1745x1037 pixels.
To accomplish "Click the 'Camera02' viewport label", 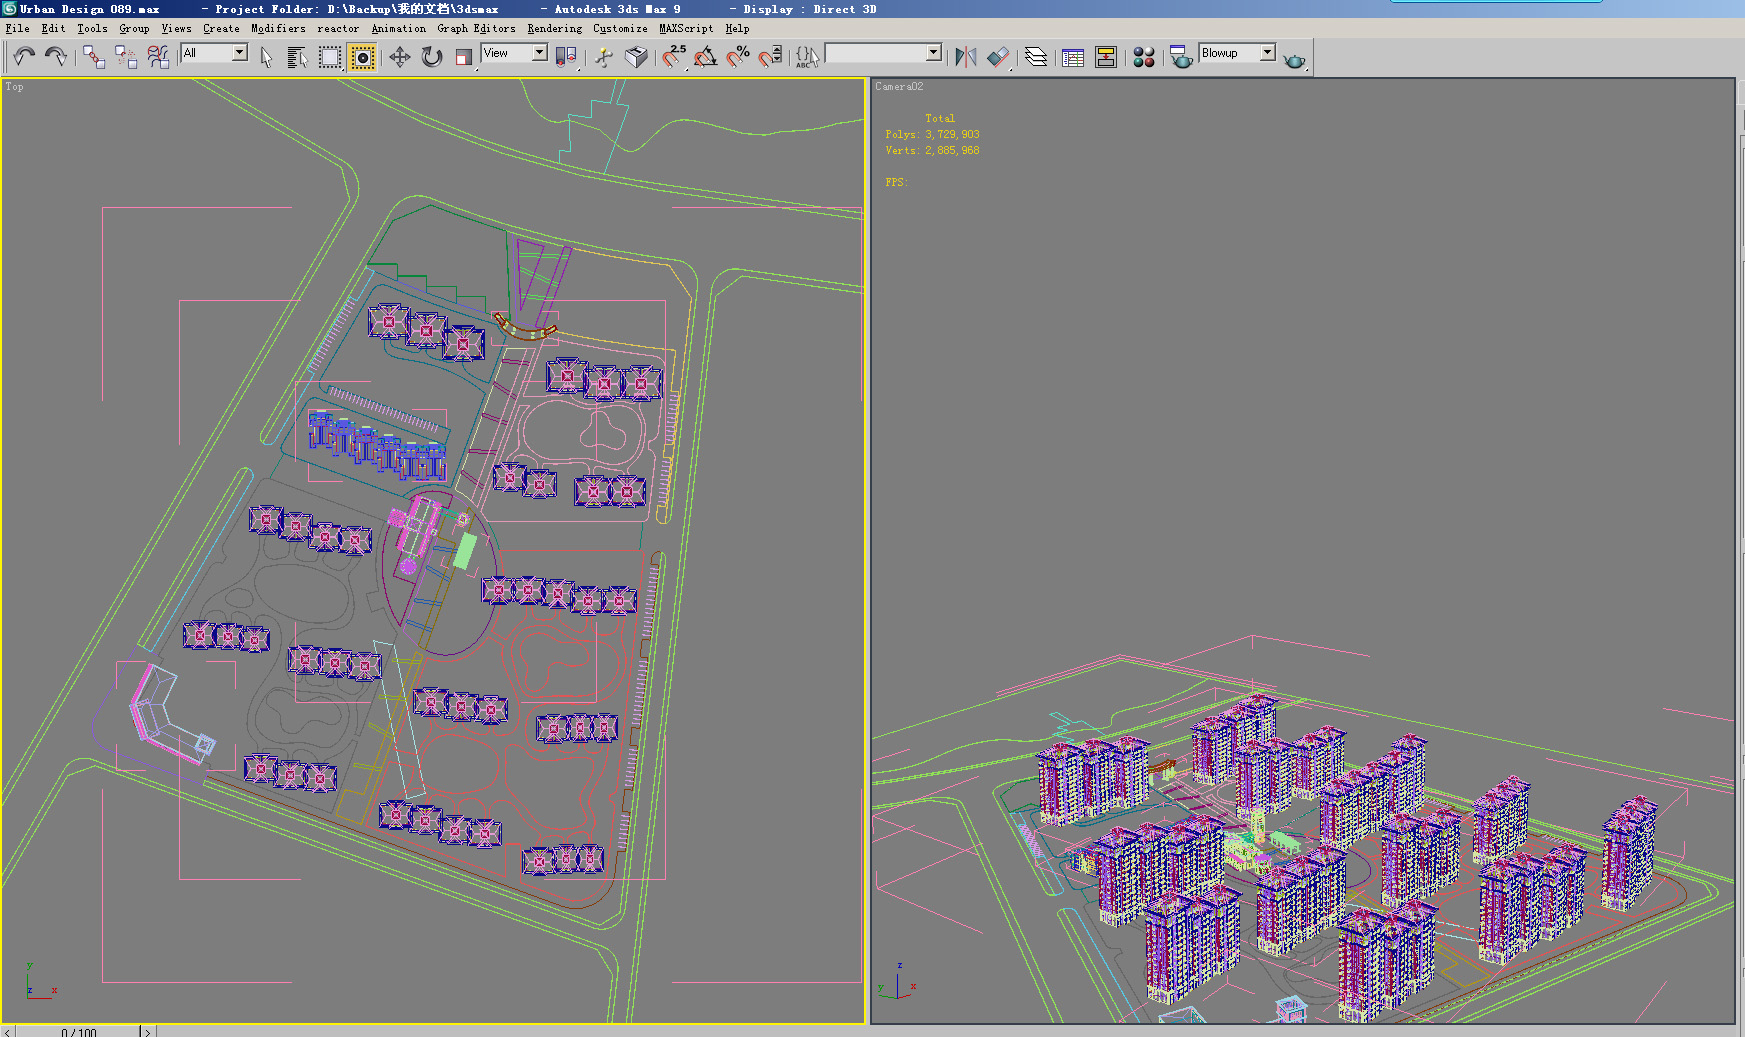I will pyautogui.click(x=899, y=87).
